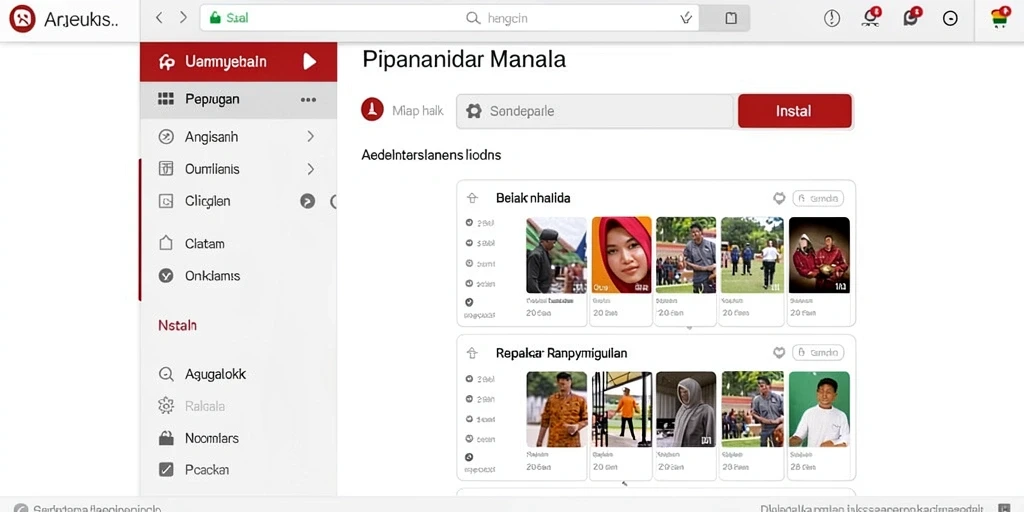Click the search magnifier icon
Image resolution: width=1024 pixels, height=512 pixels.
[473, 19]
